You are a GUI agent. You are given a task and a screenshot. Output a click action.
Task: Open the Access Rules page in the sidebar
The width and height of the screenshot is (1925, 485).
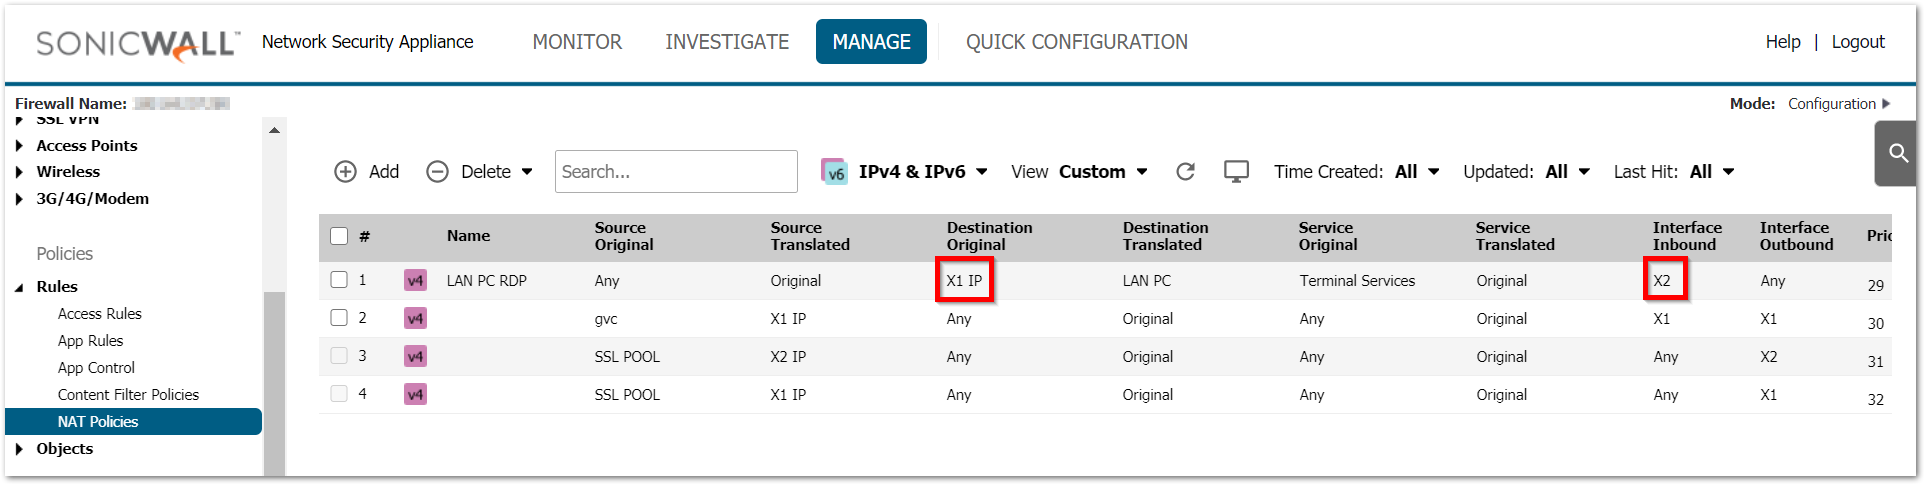point(100,314)
